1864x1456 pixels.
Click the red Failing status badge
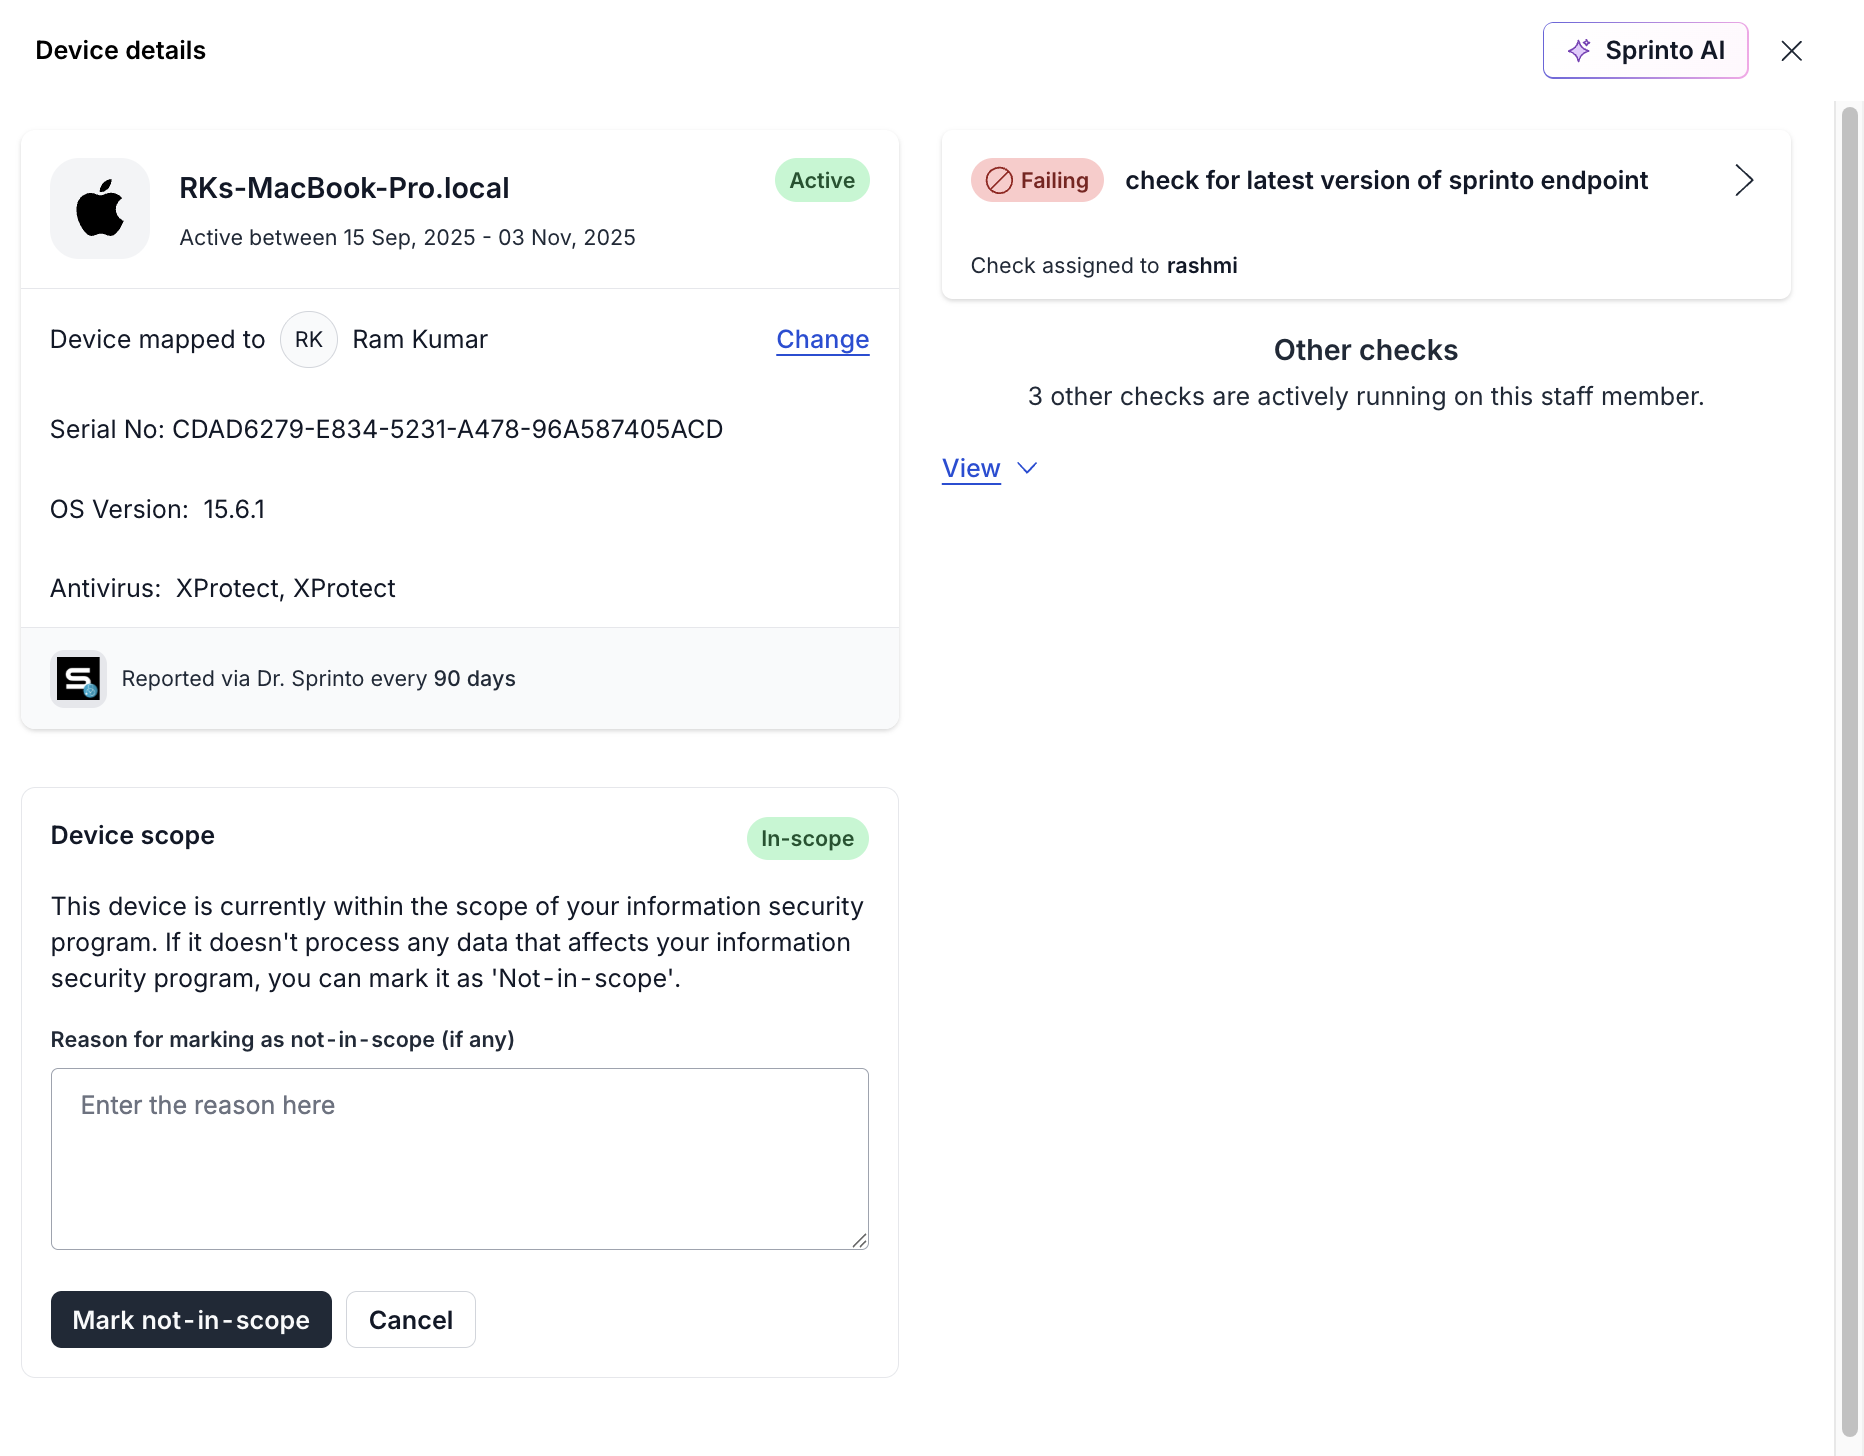(x=1037, y=181)
